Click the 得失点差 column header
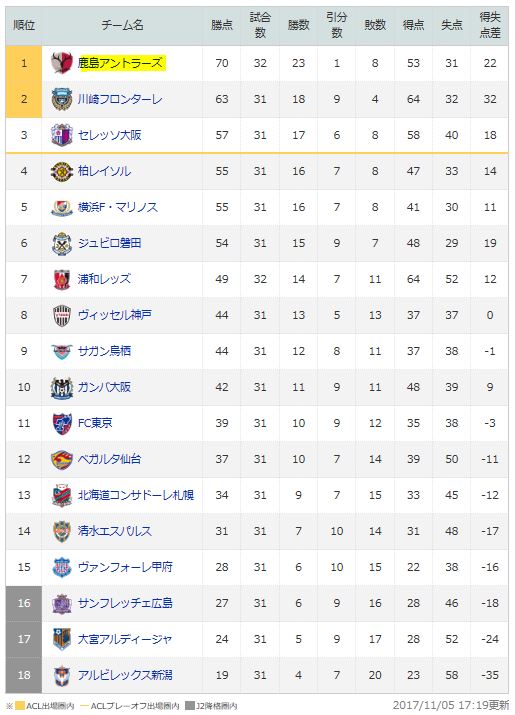Screen dimensions: 515x715 point(489,26)
